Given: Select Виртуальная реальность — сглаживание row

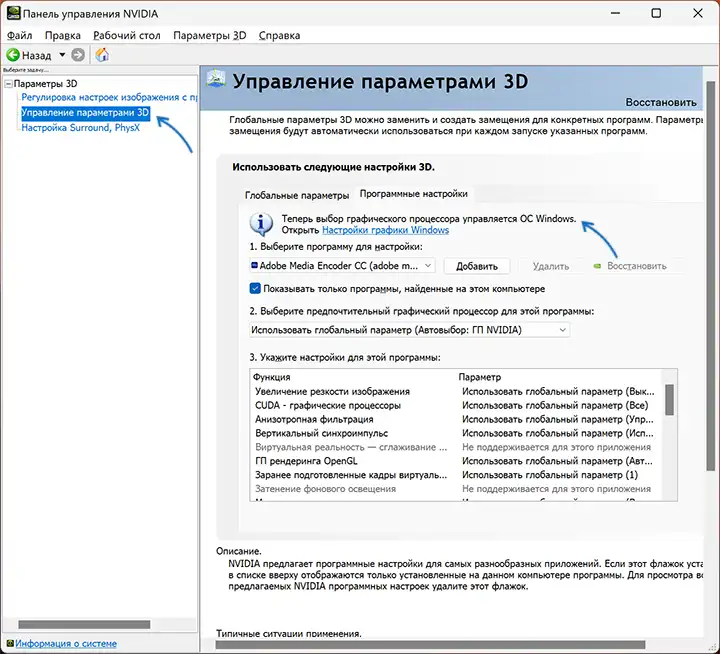Looking at the screenshot, I should (x=456, y=447).
